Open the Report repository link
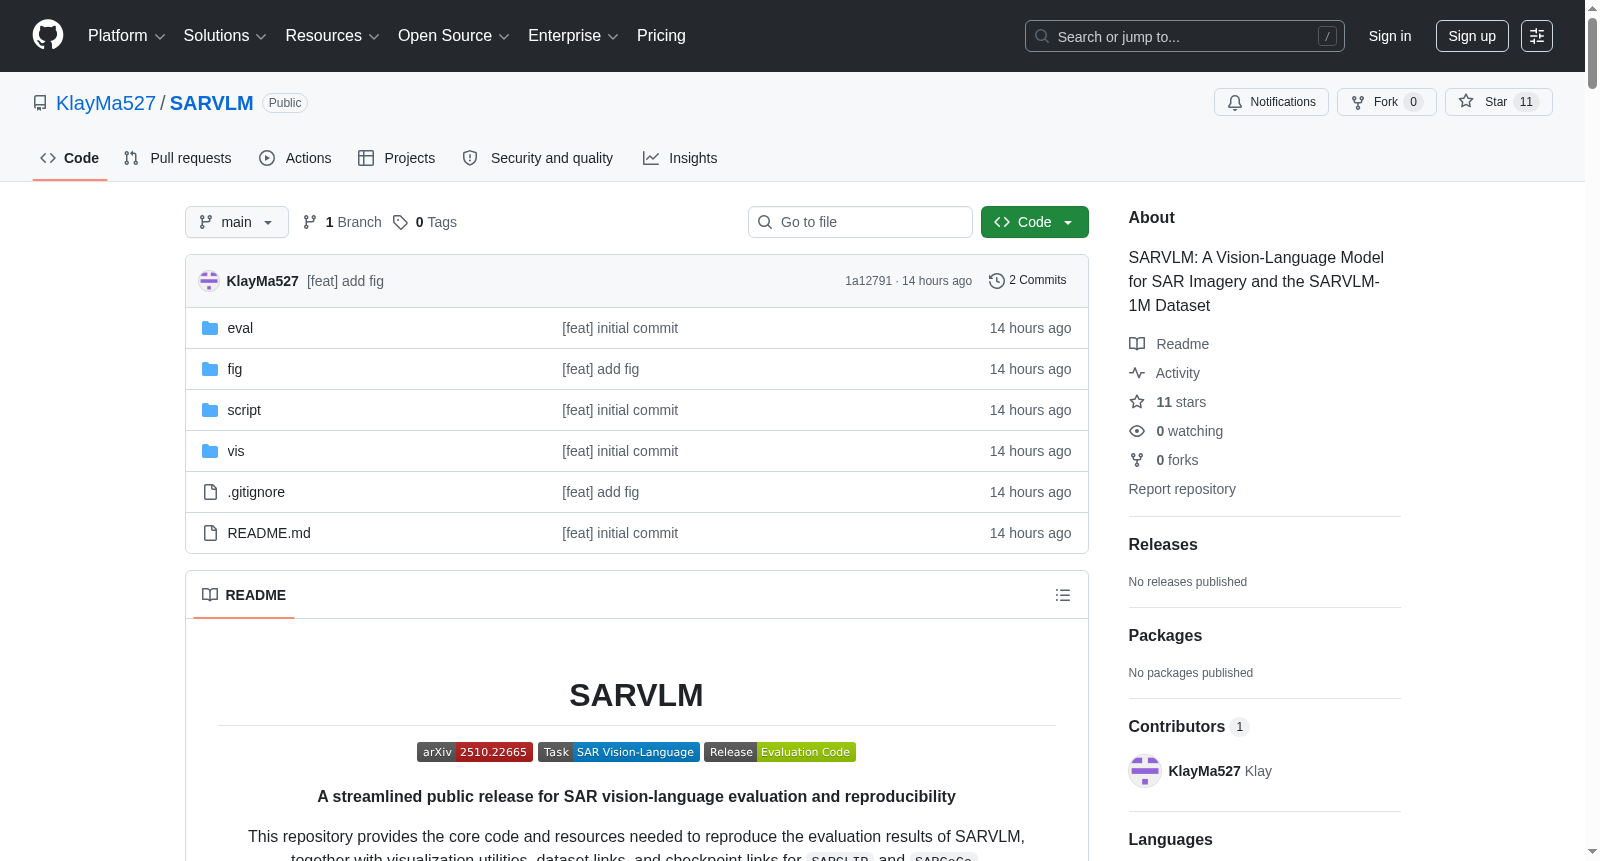The height and width of the screenshot is (861, 1600). (1182, 489)
